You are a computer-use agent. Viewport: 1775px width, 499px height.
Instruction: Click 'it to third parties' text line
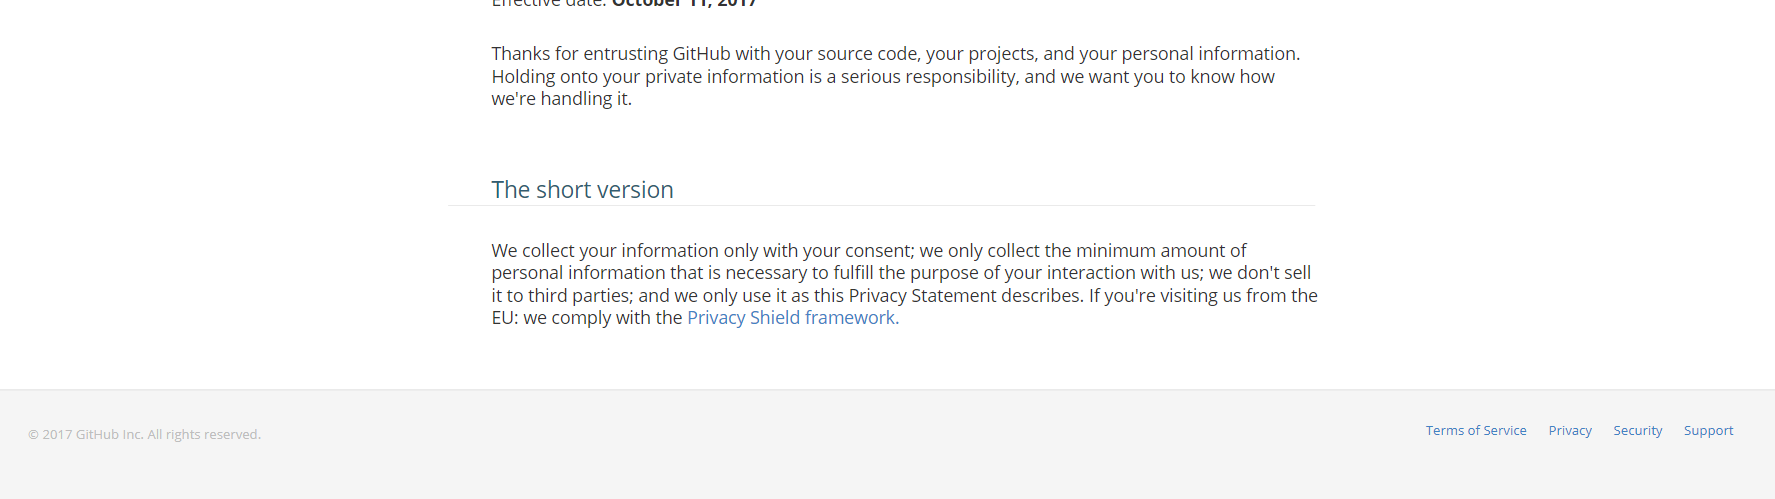click(904, 296)
